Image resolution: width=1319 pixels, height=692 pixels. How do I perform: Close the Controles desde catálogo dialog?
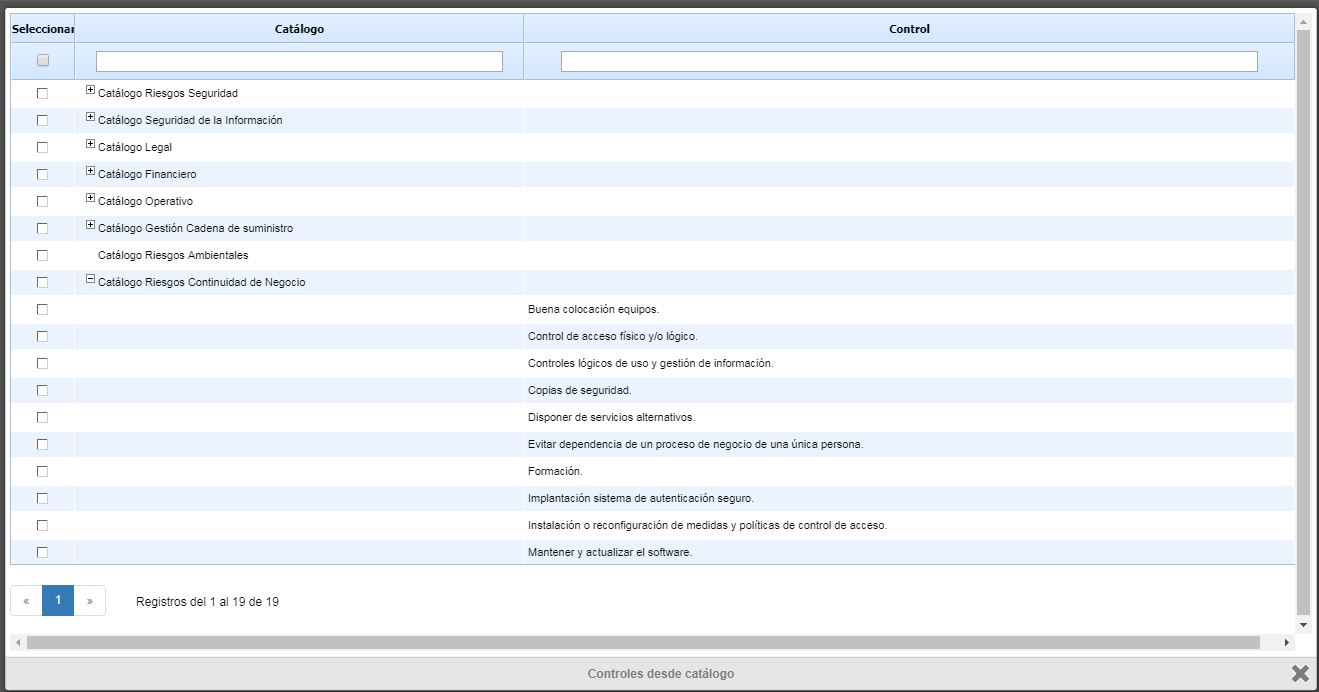click(x=1299, y=673)
